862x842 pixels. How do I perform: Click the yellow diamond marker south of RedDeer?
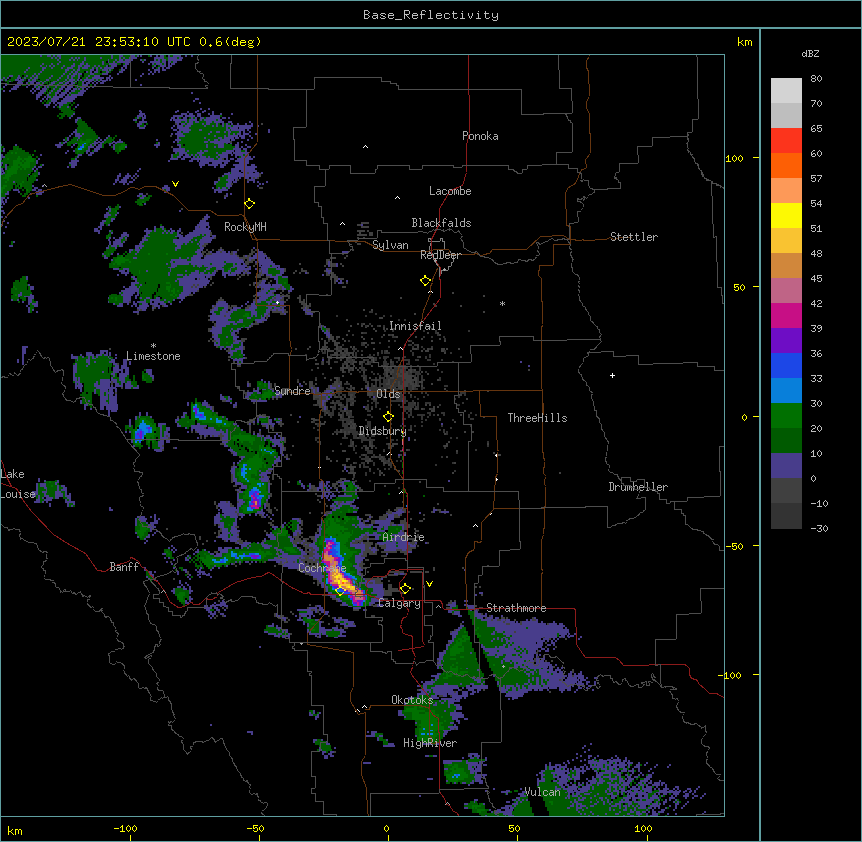pos(426,281)
